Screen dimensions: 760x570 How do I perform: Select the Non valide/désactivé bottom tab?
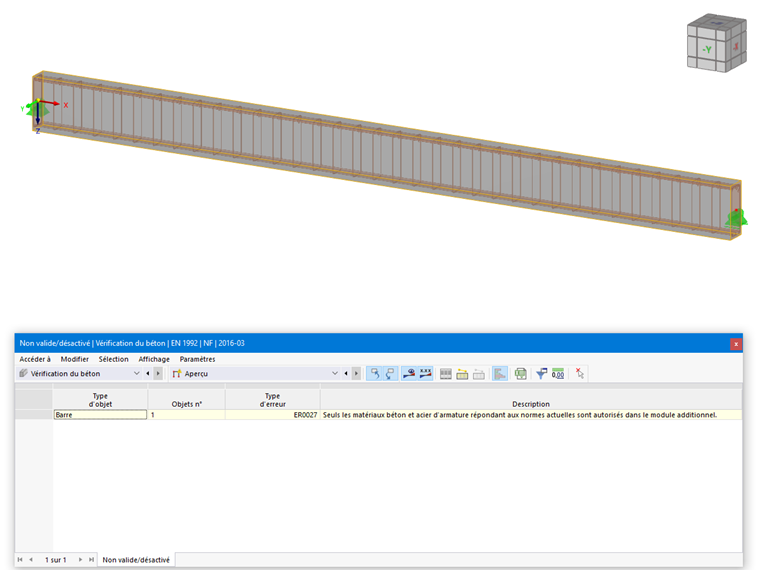[x=136, y=560]
